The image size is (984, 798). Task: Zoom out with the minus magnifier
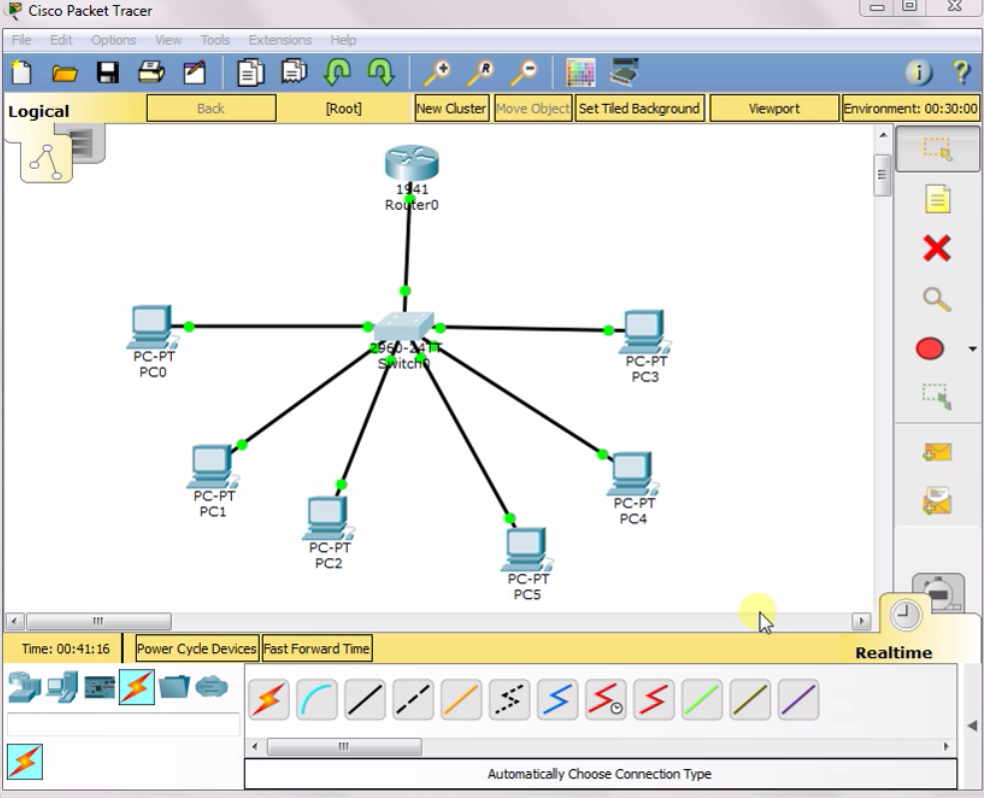(x=523, y=73)
